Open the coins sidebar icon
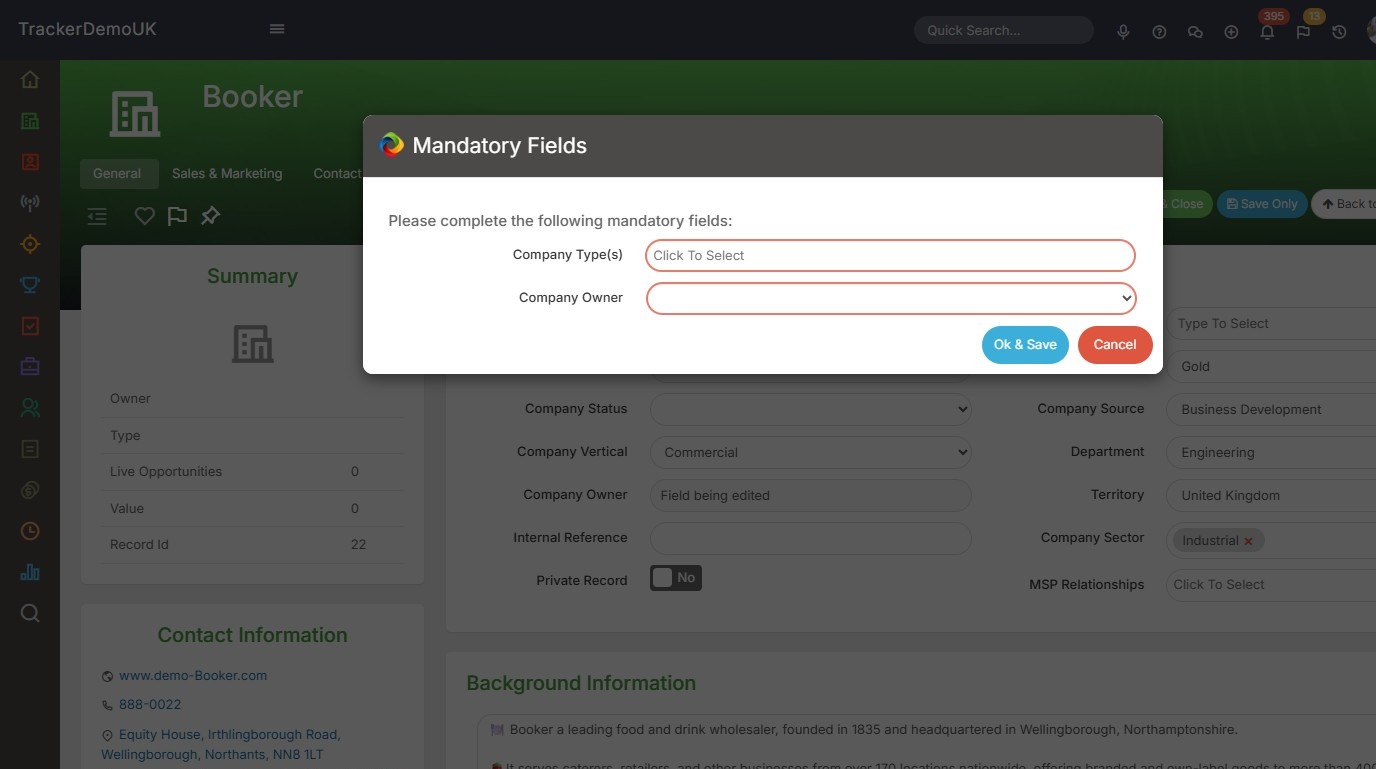Viewport: 1376px width, 769px height. click(30, 490)
